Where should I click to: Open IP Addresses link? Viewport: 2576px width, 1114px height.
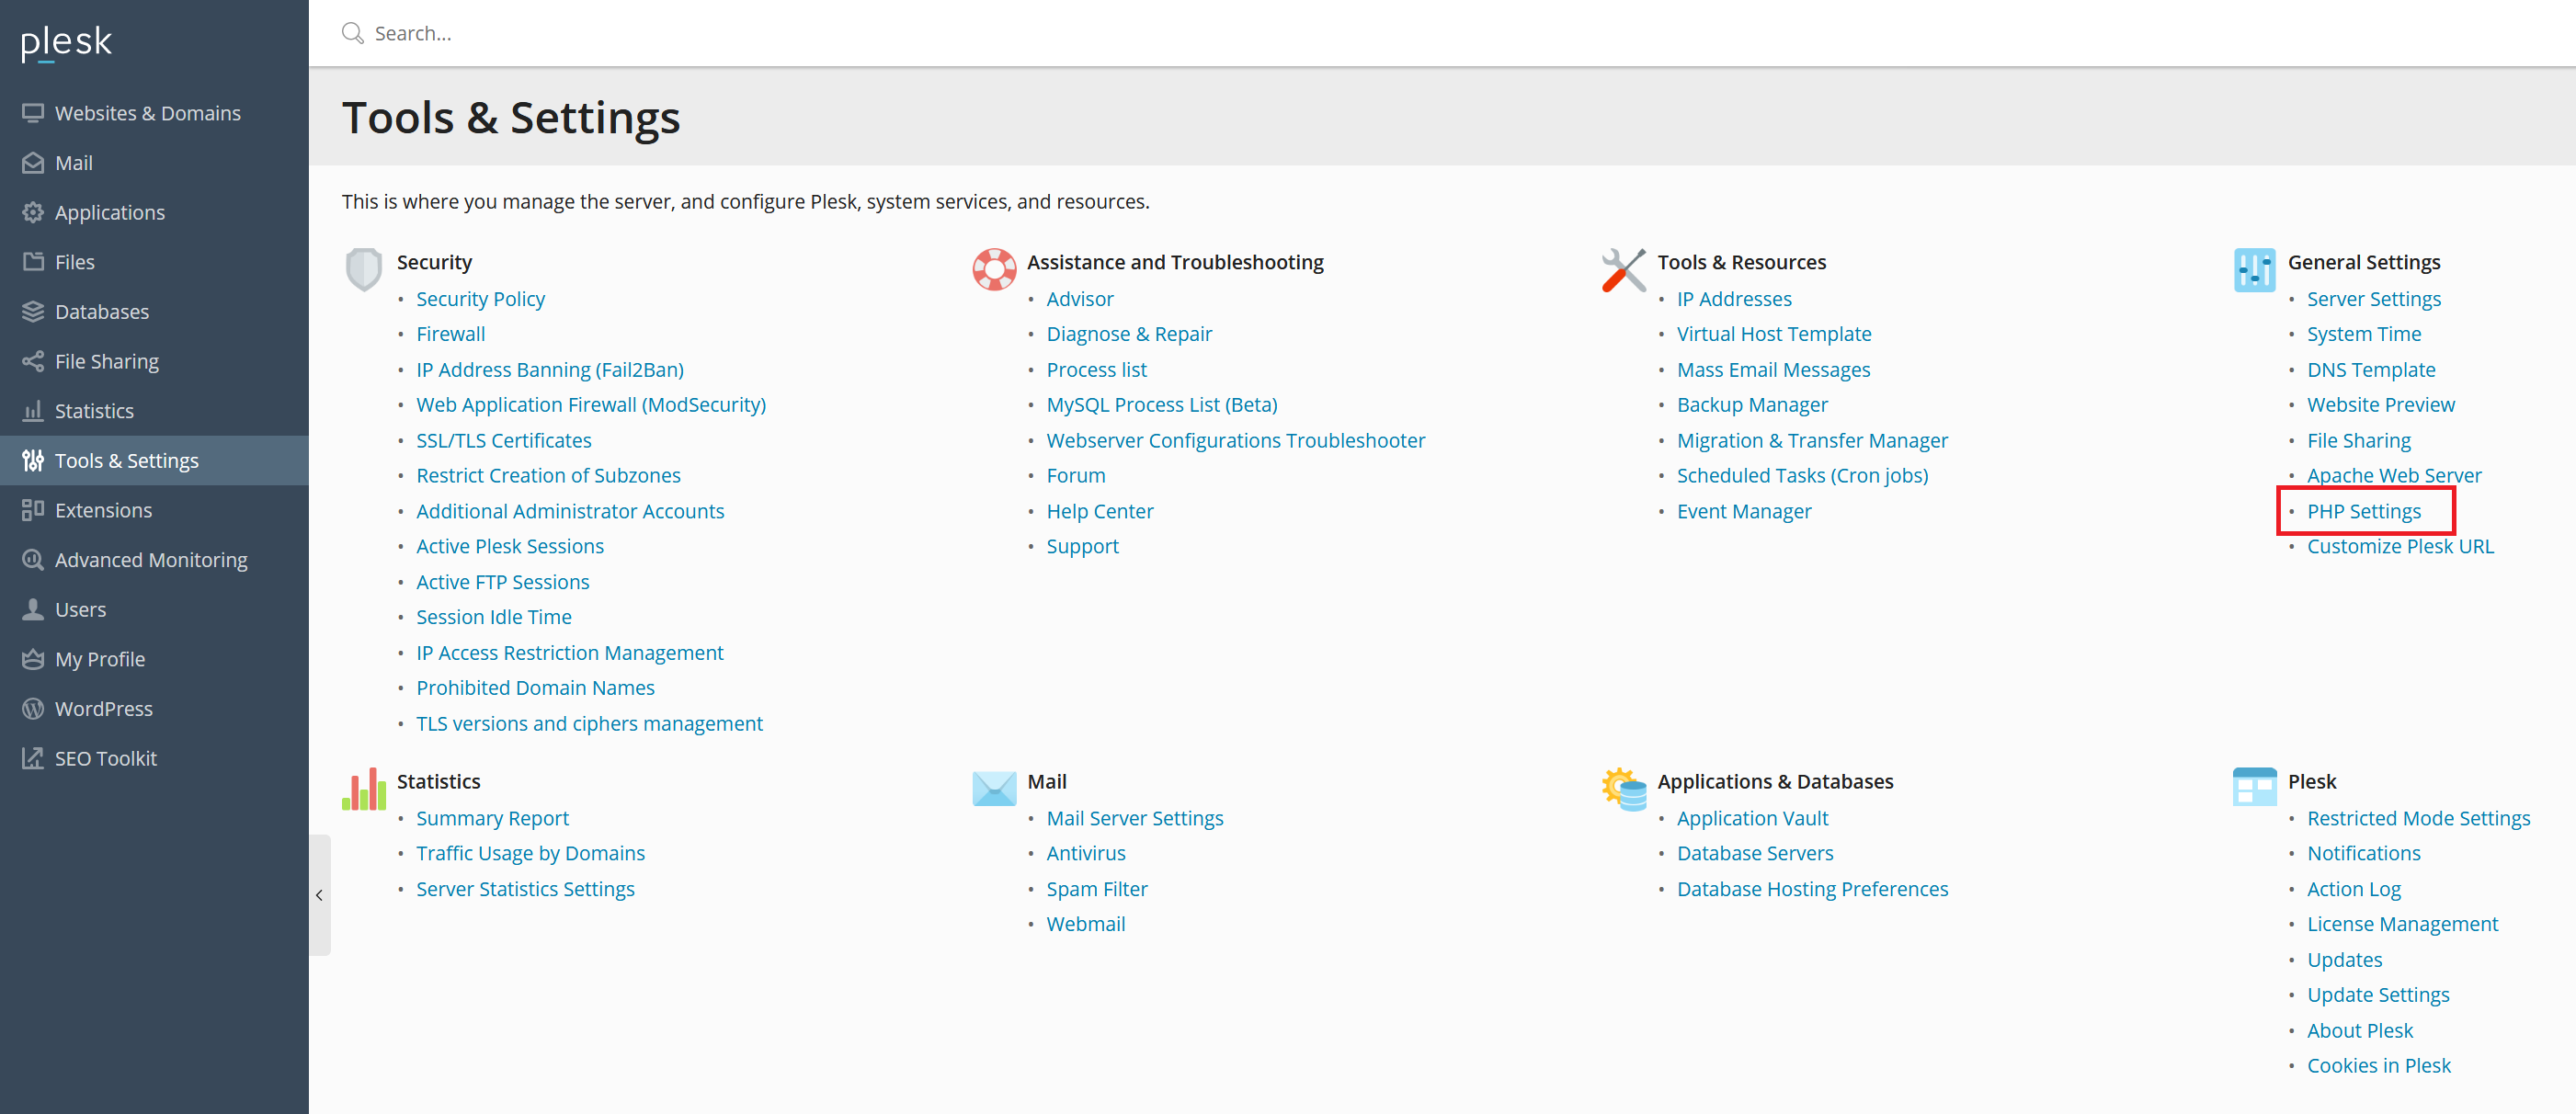coord(1734,299)
